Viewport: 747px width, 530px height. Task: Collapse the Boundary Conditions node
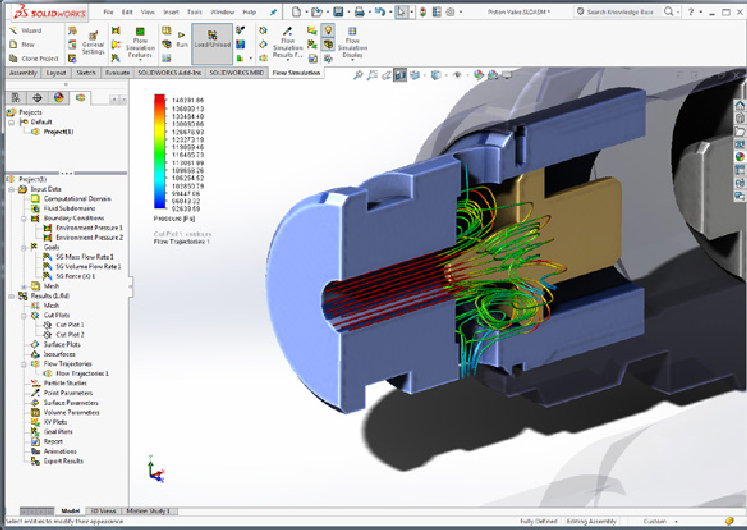coord(23,219)
